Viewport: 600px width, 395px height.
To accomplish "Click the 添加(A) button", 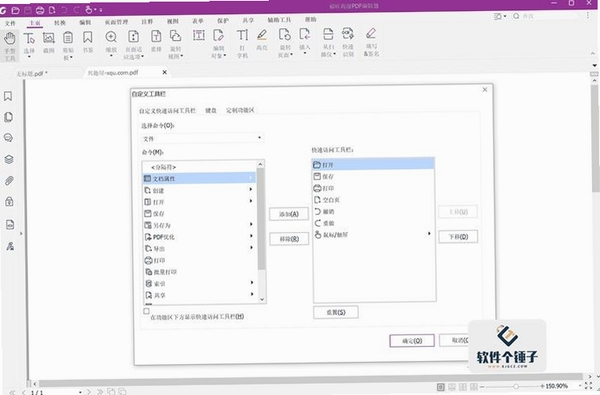I will 289,214.
